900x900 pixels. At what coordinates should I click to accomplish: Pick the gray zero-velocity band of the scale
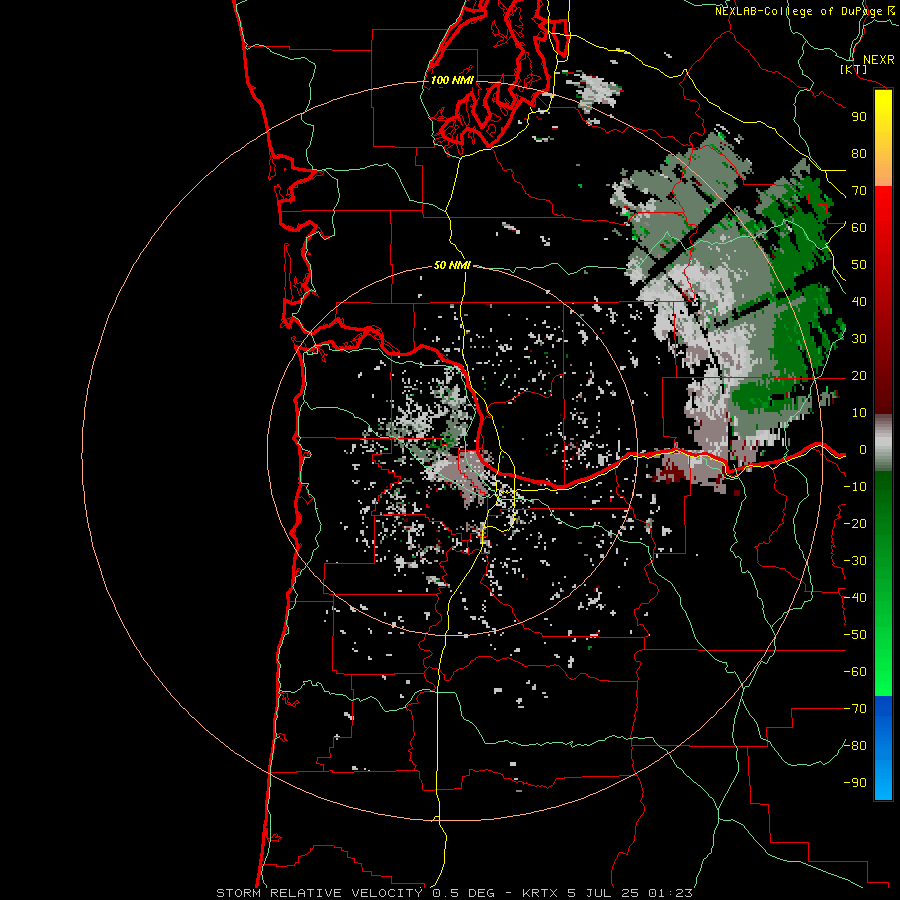(883, 443)
